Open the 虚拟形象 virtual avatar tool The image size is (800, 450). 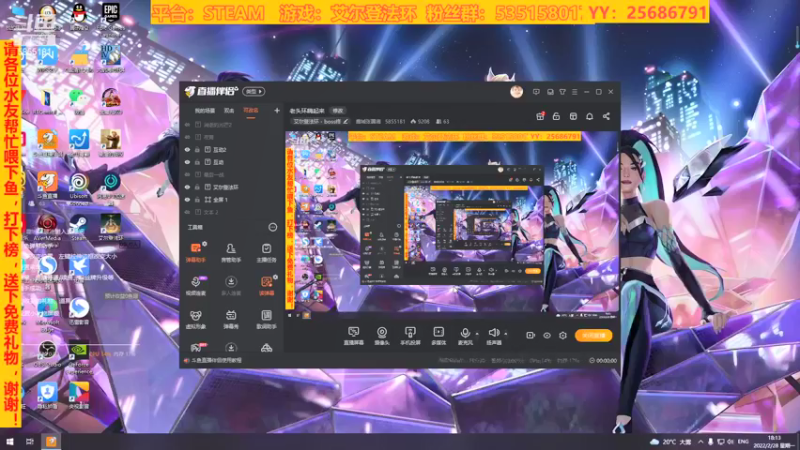[196, 319]
